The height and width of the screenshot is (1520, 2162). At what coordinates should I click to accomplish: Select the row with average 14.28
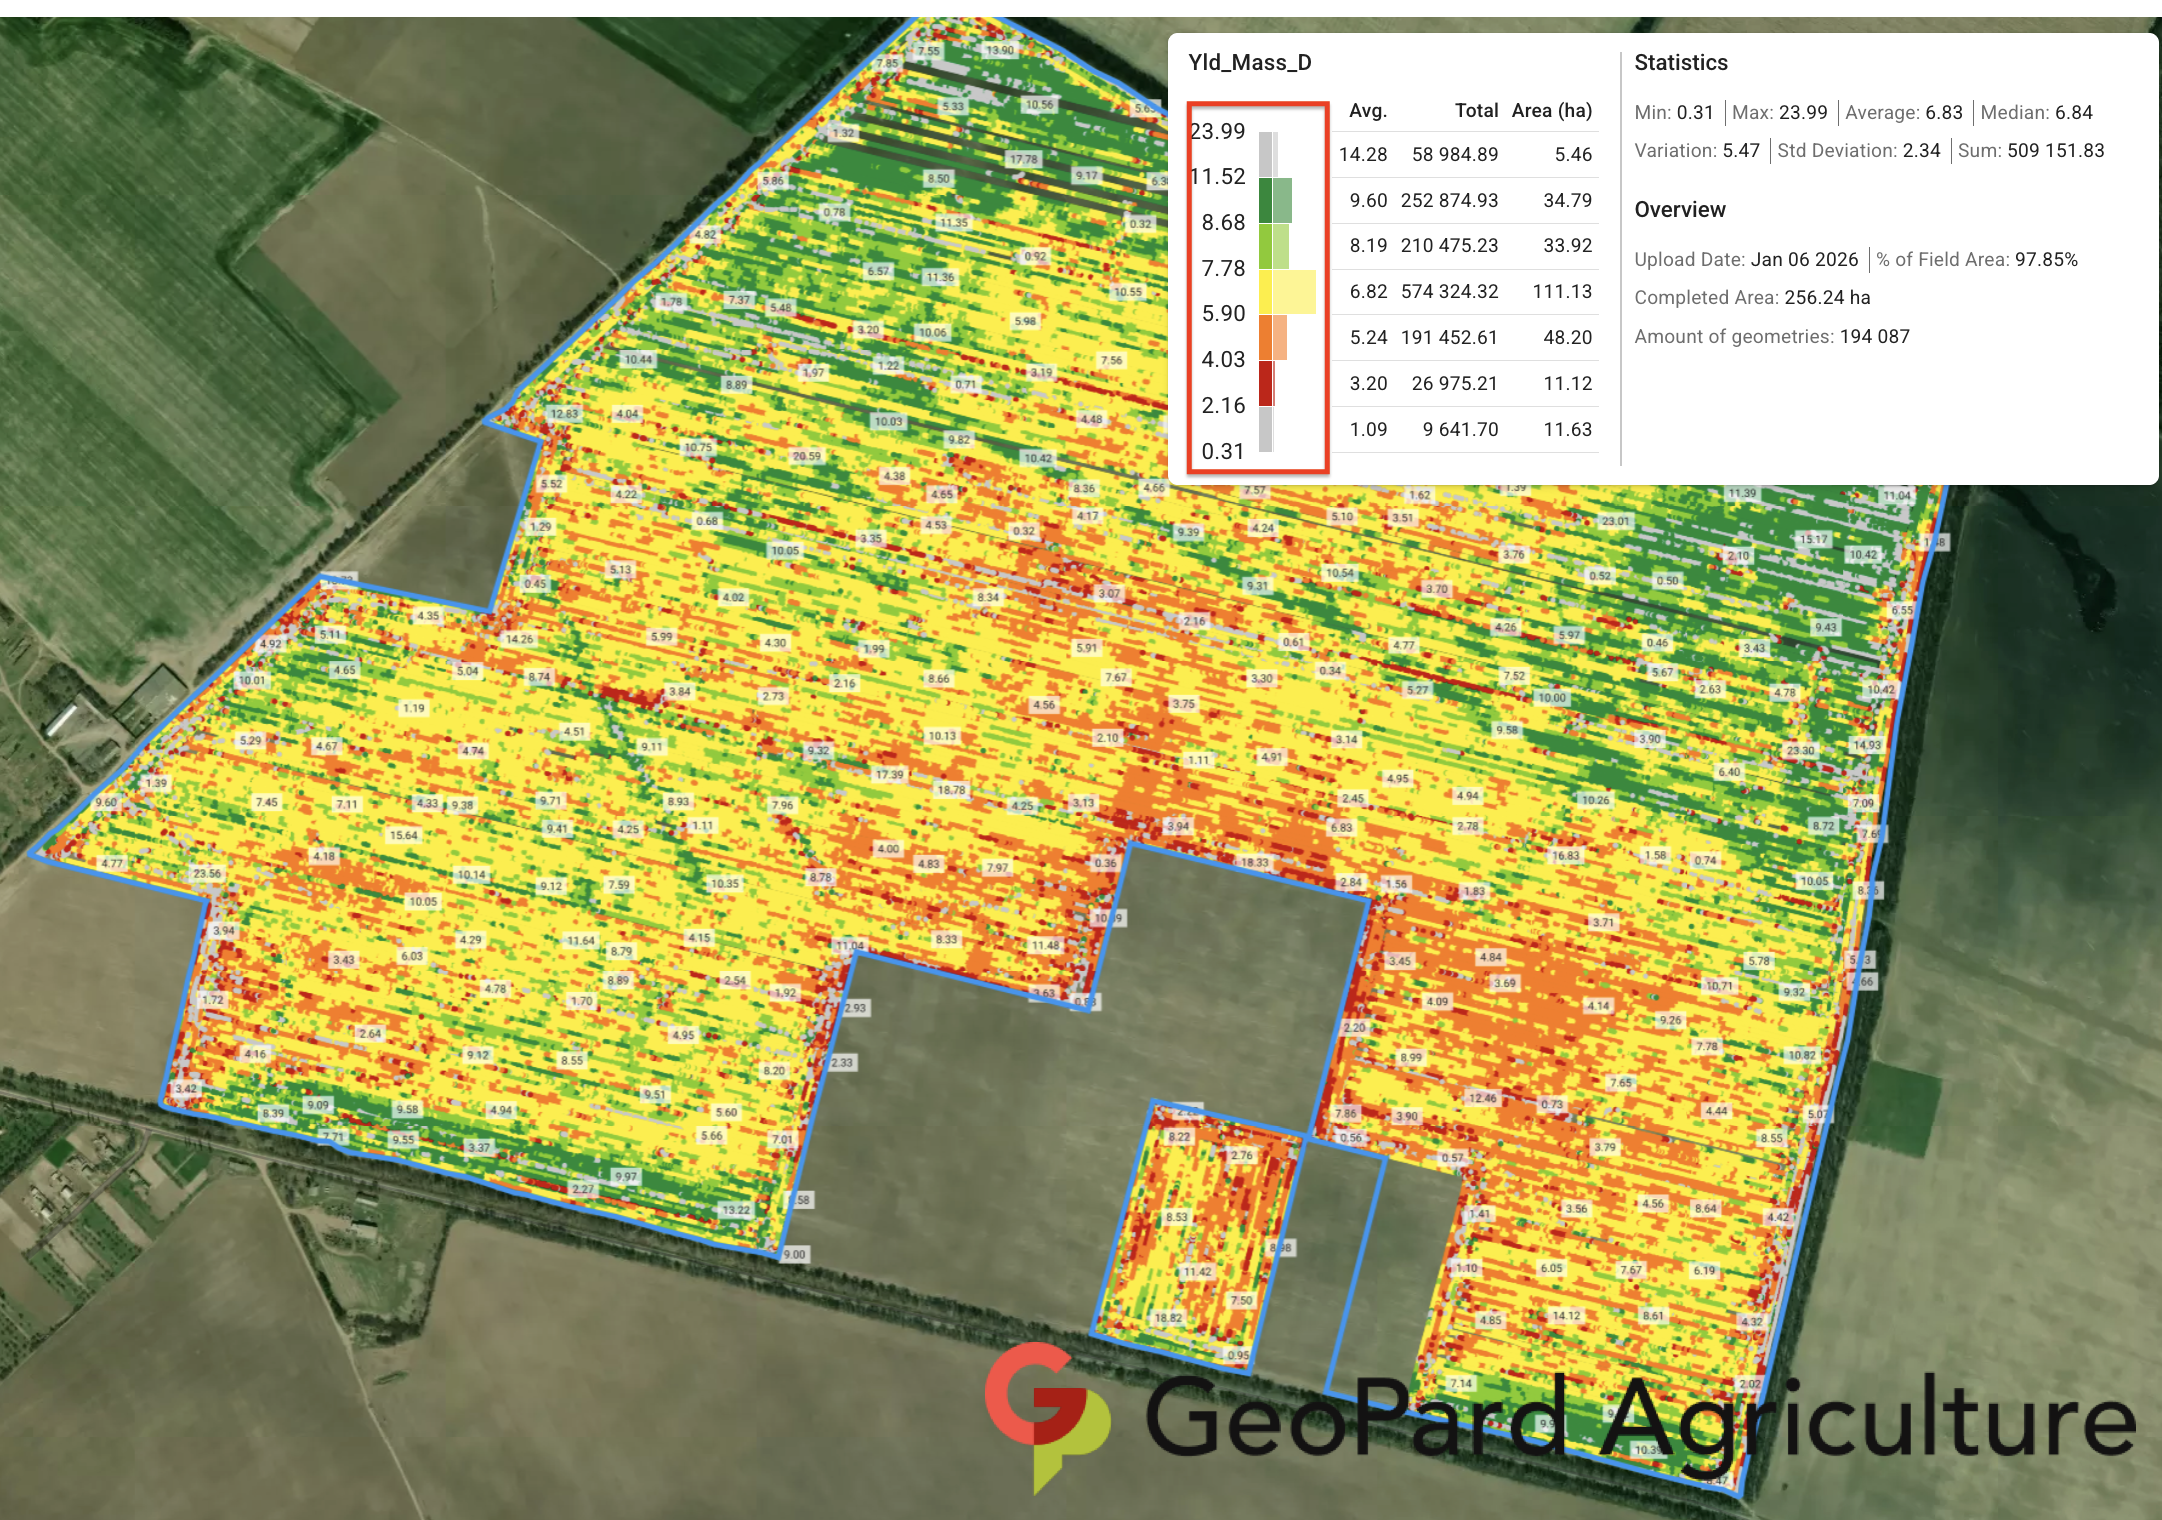1465,154
